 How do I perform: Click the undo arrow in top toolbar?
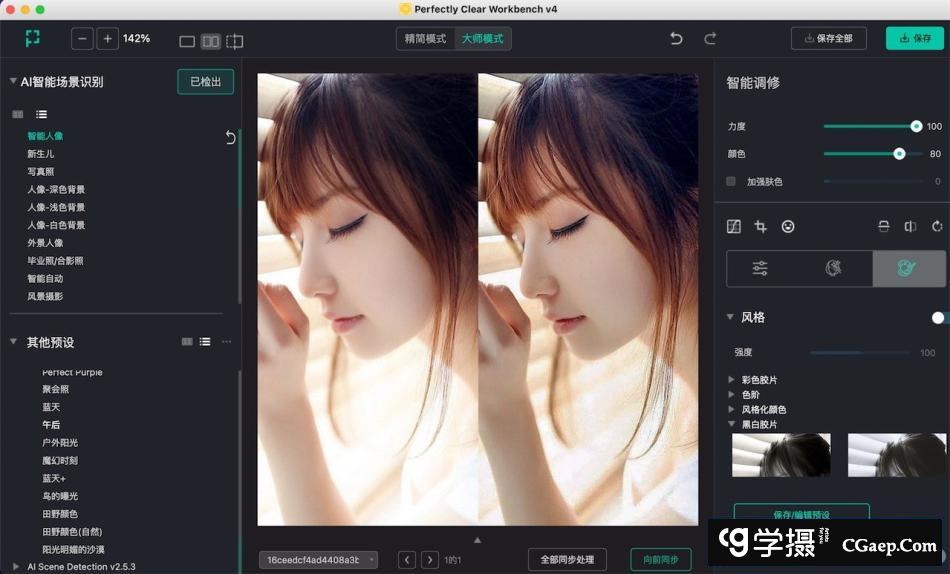(x=677, y=38)
